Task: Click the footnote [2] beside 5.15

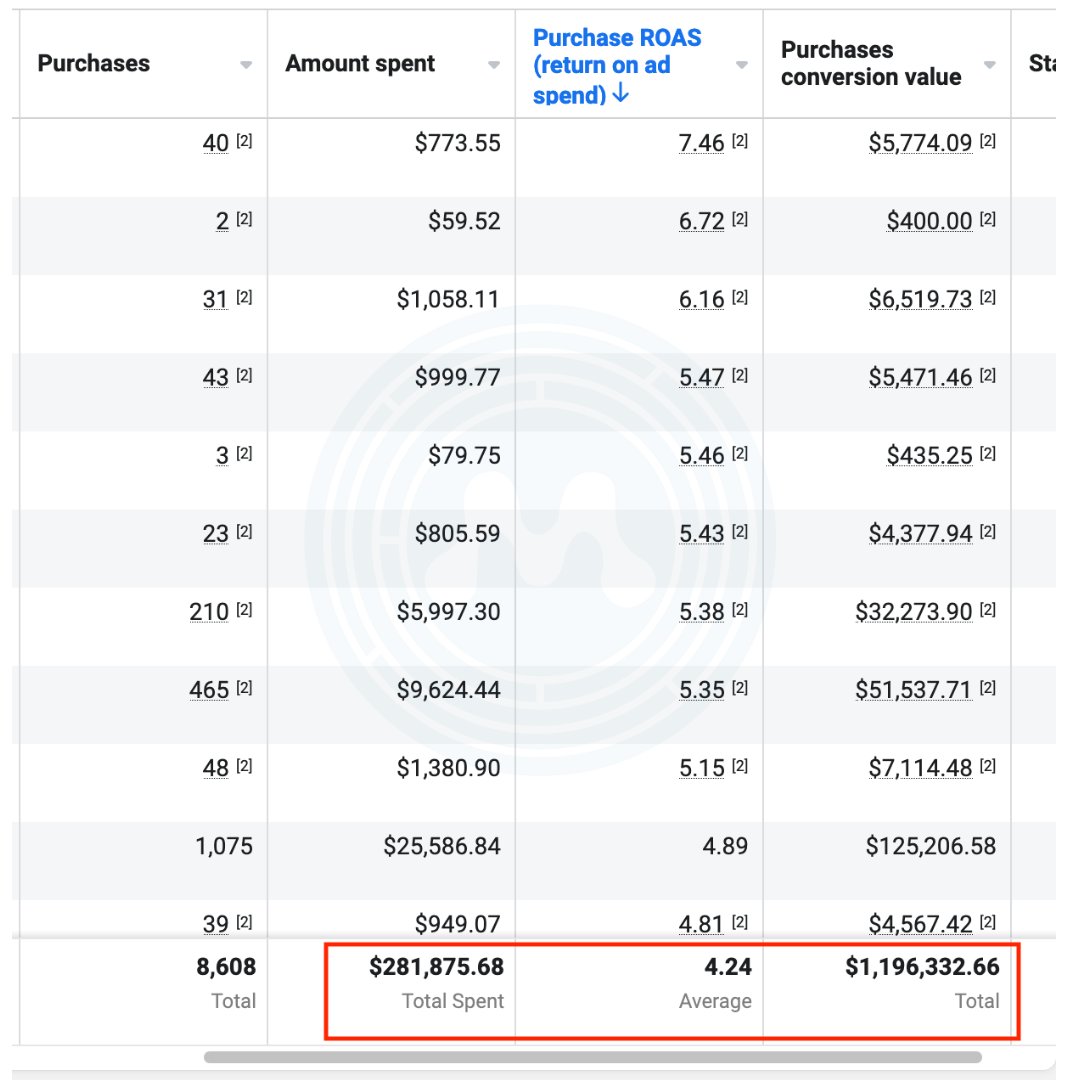Action: pos(740,766)
